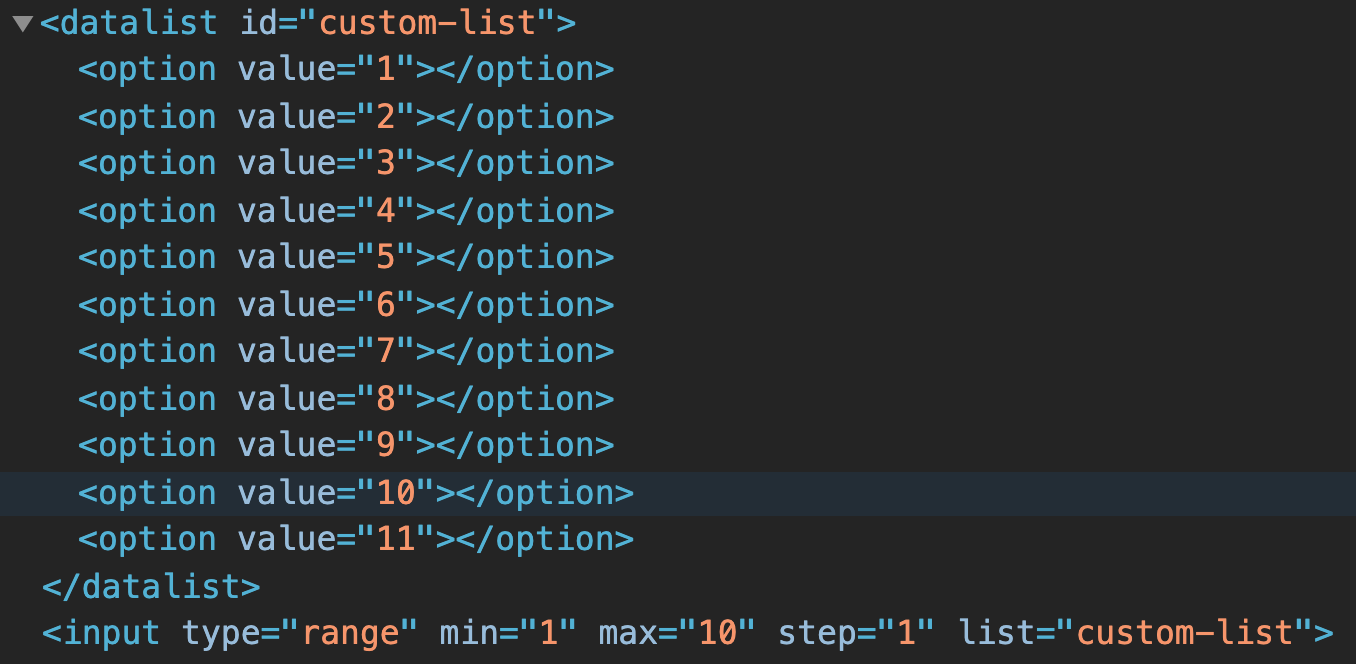The image size is (1356, 664).
Task: Select the option value 9 line
Action: 346,445
